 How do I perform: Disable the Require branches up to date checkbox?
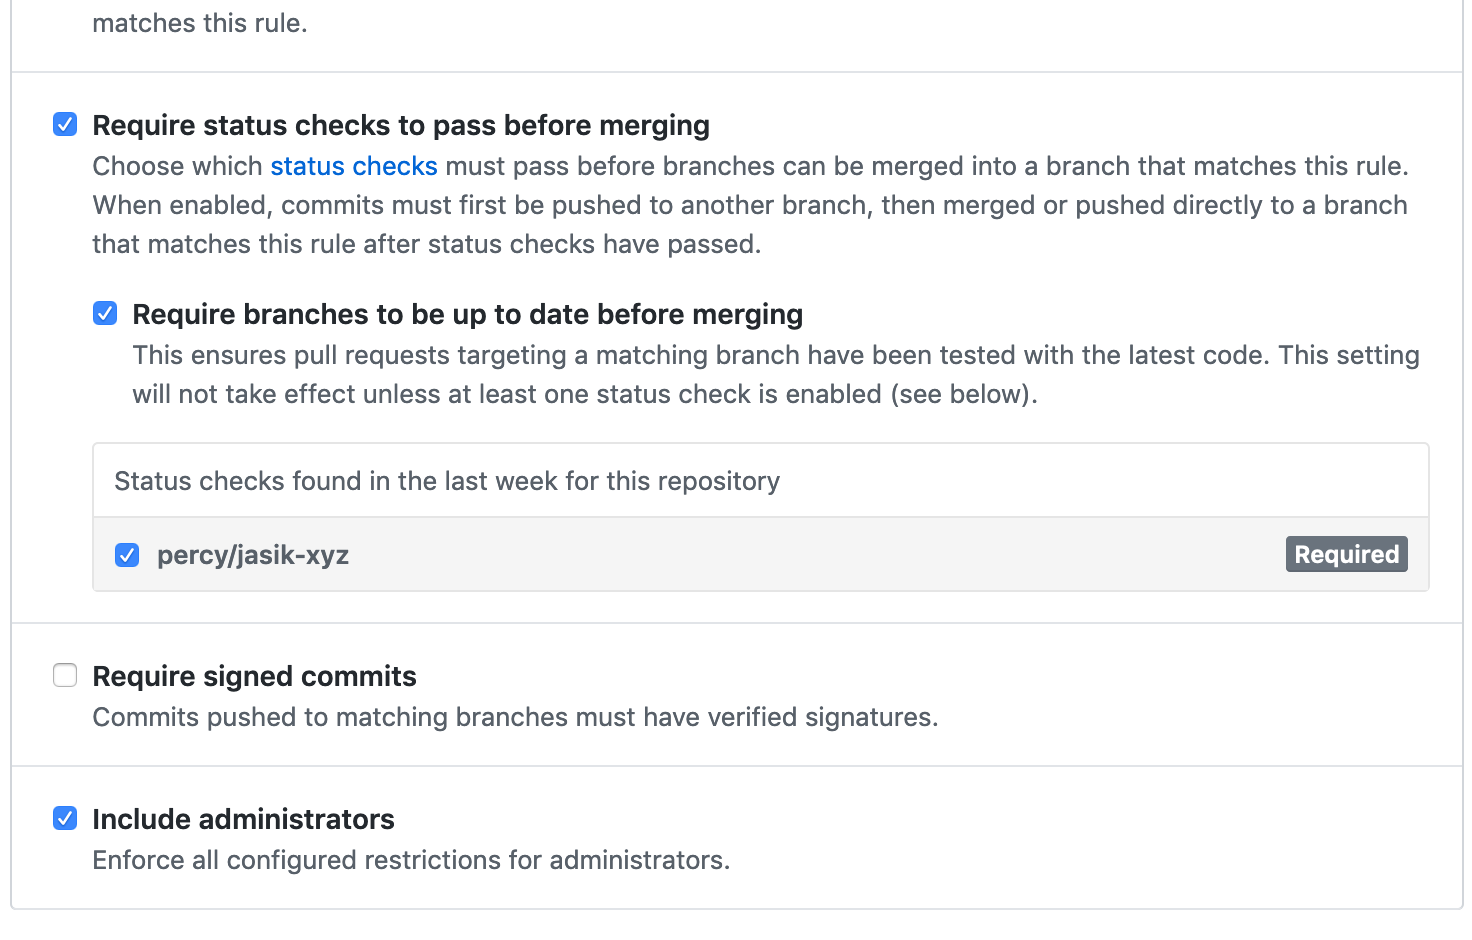pyautogui.click(x=105, y=314)
